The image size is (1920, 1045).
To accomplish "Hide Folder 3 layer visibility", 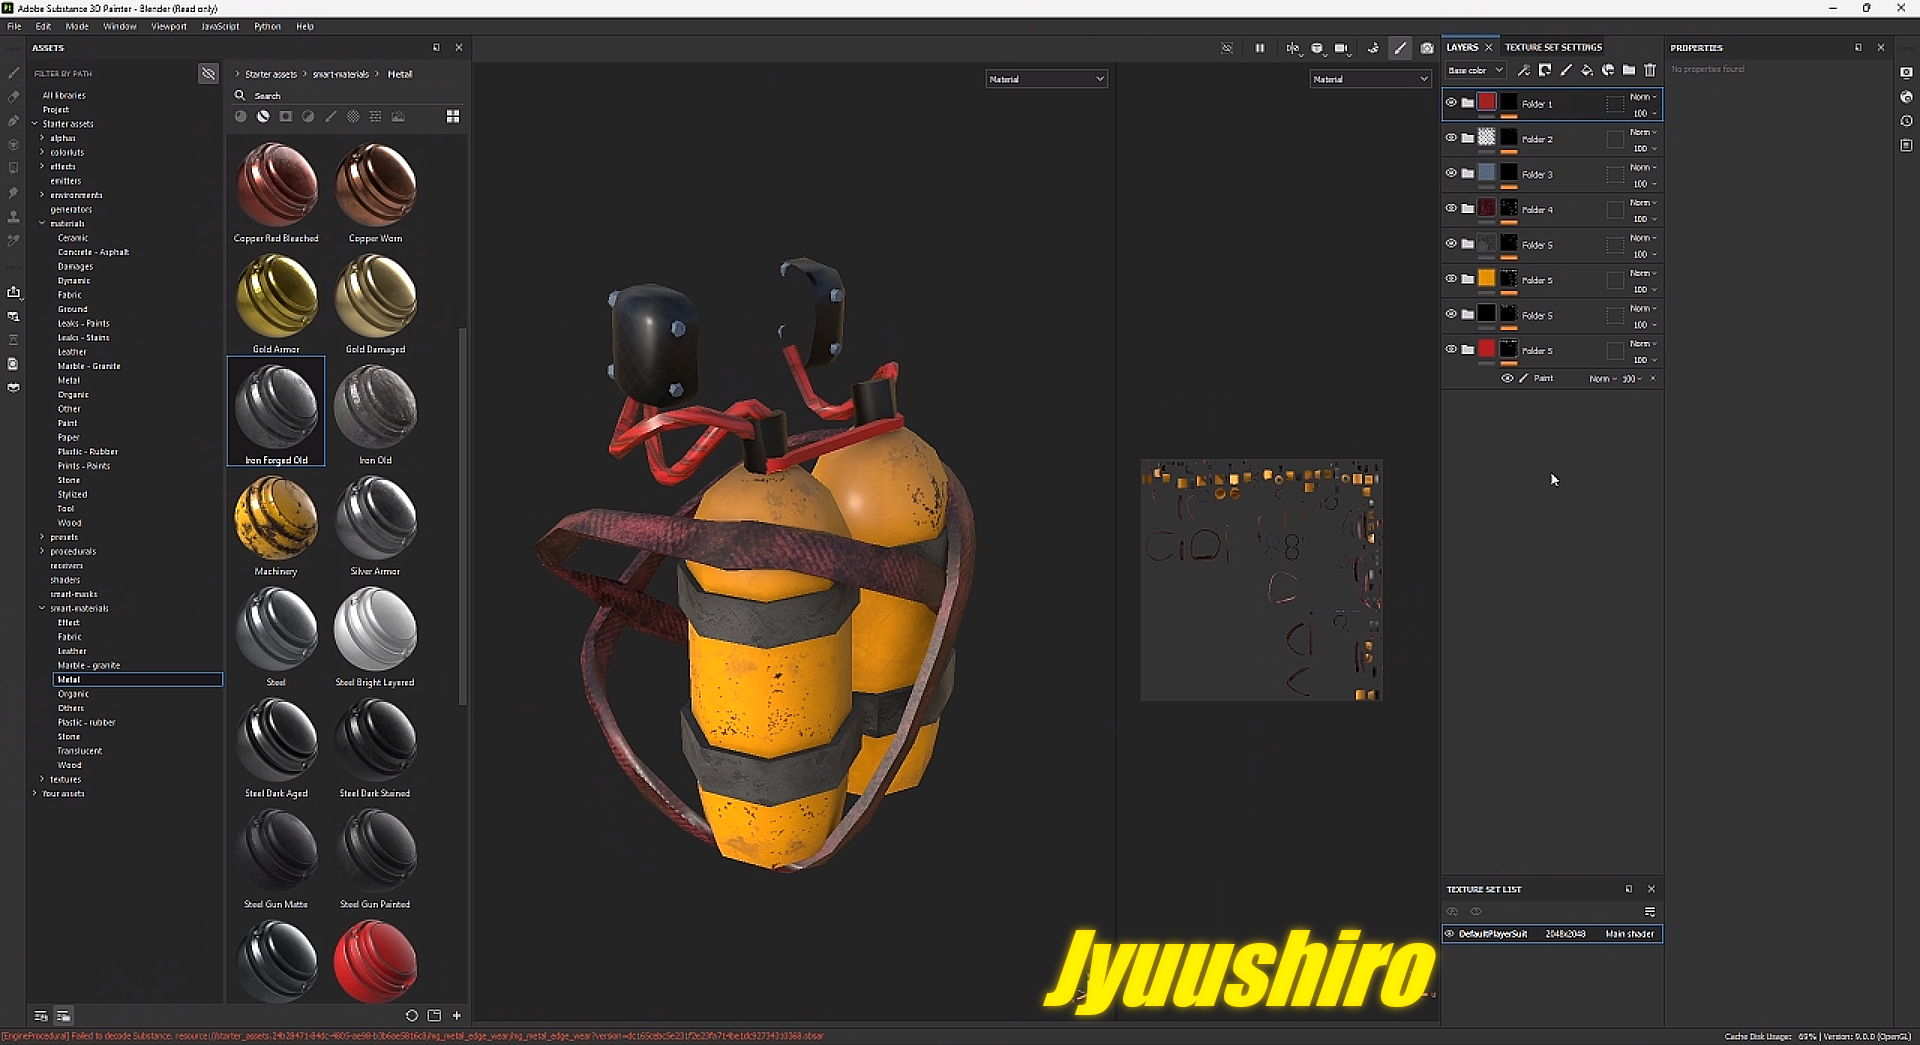I will pos(1451,172).
